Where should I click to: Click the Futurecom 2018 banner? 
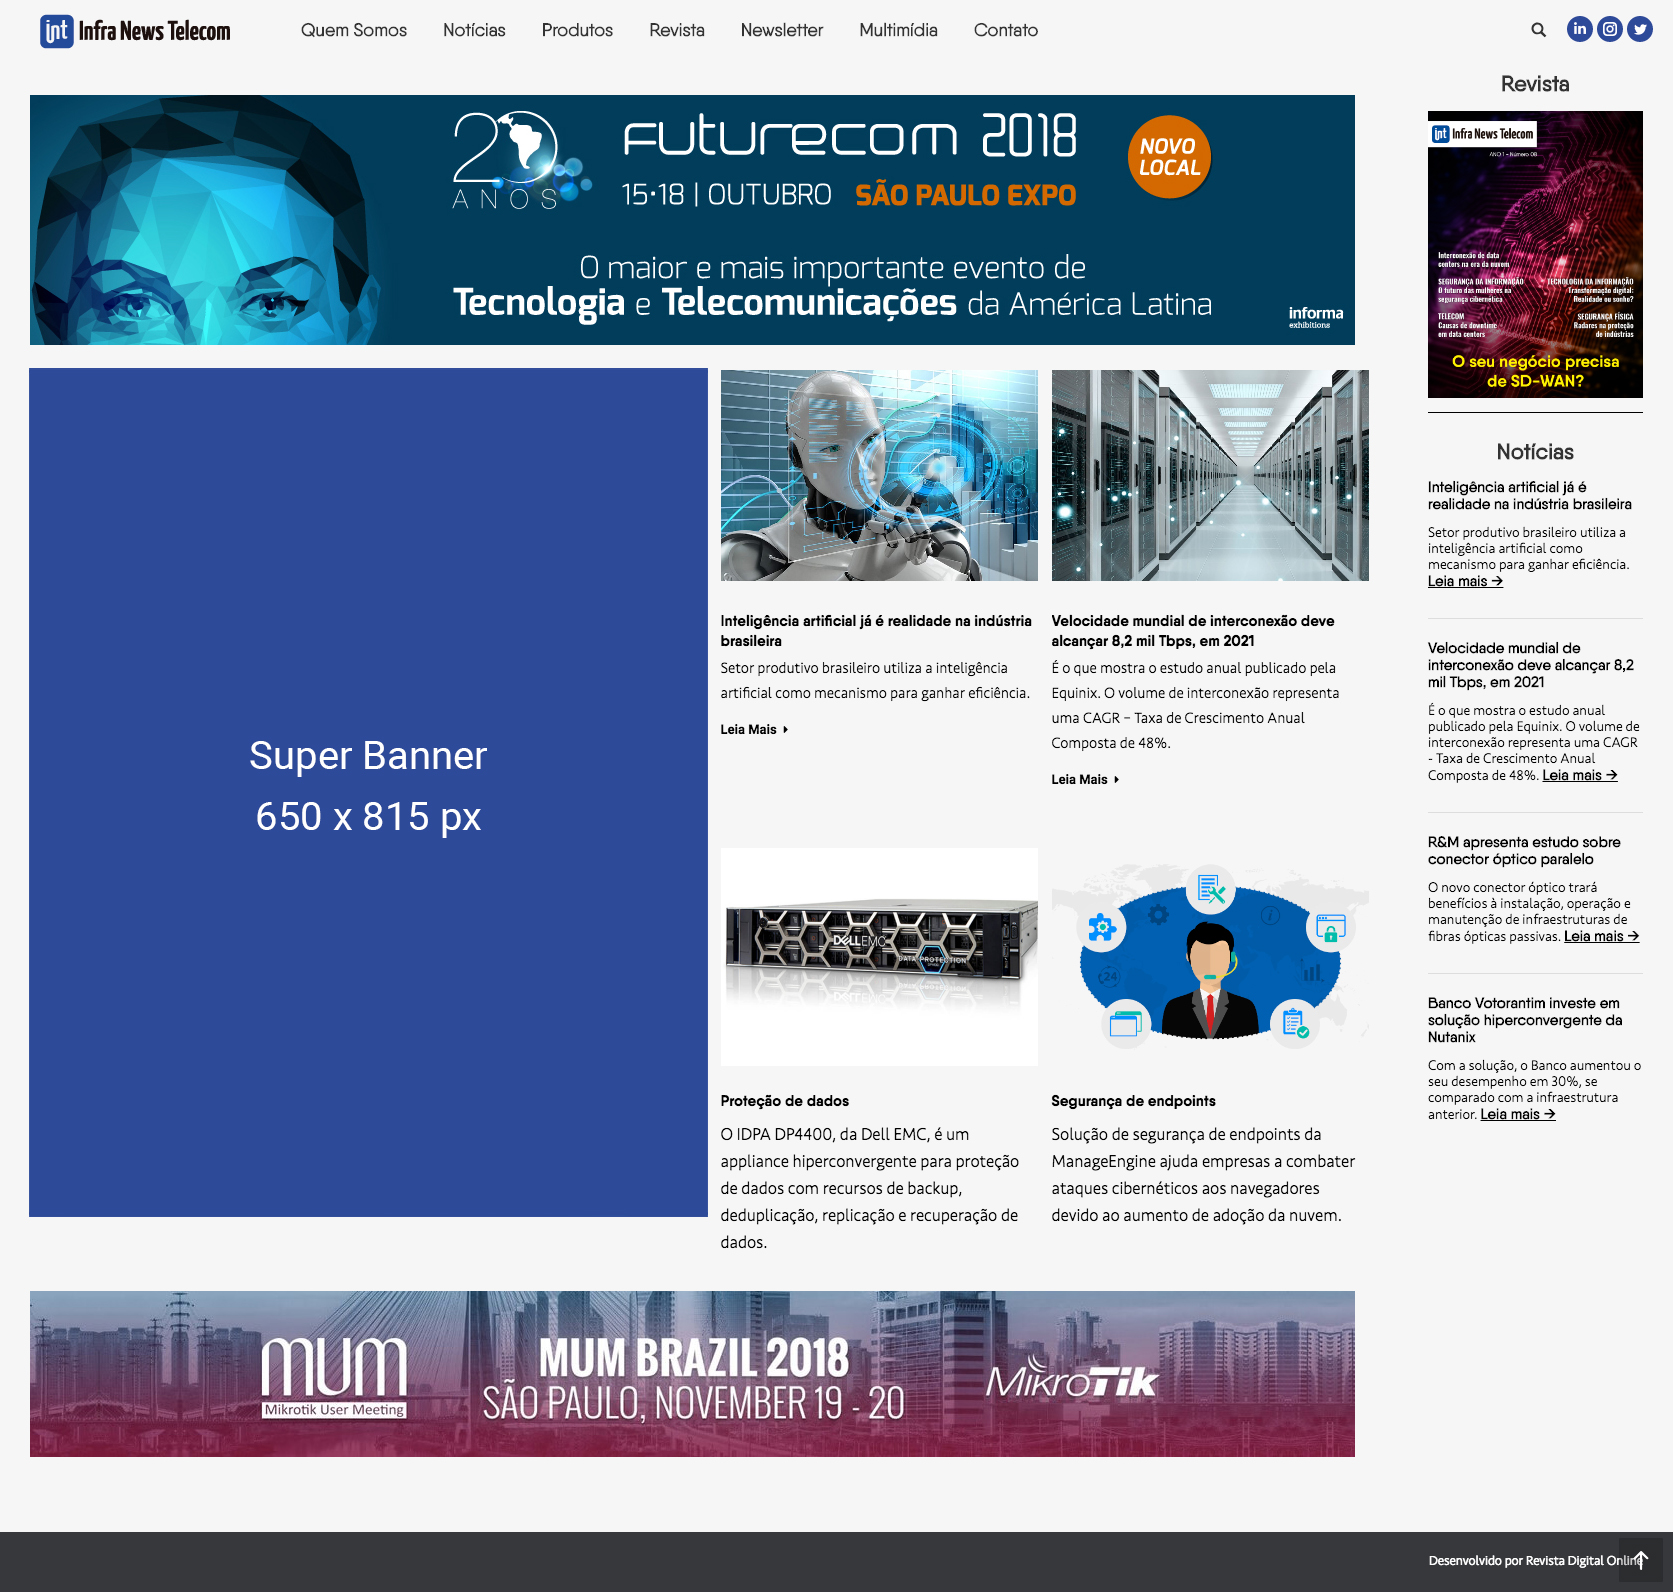(692, 220)
